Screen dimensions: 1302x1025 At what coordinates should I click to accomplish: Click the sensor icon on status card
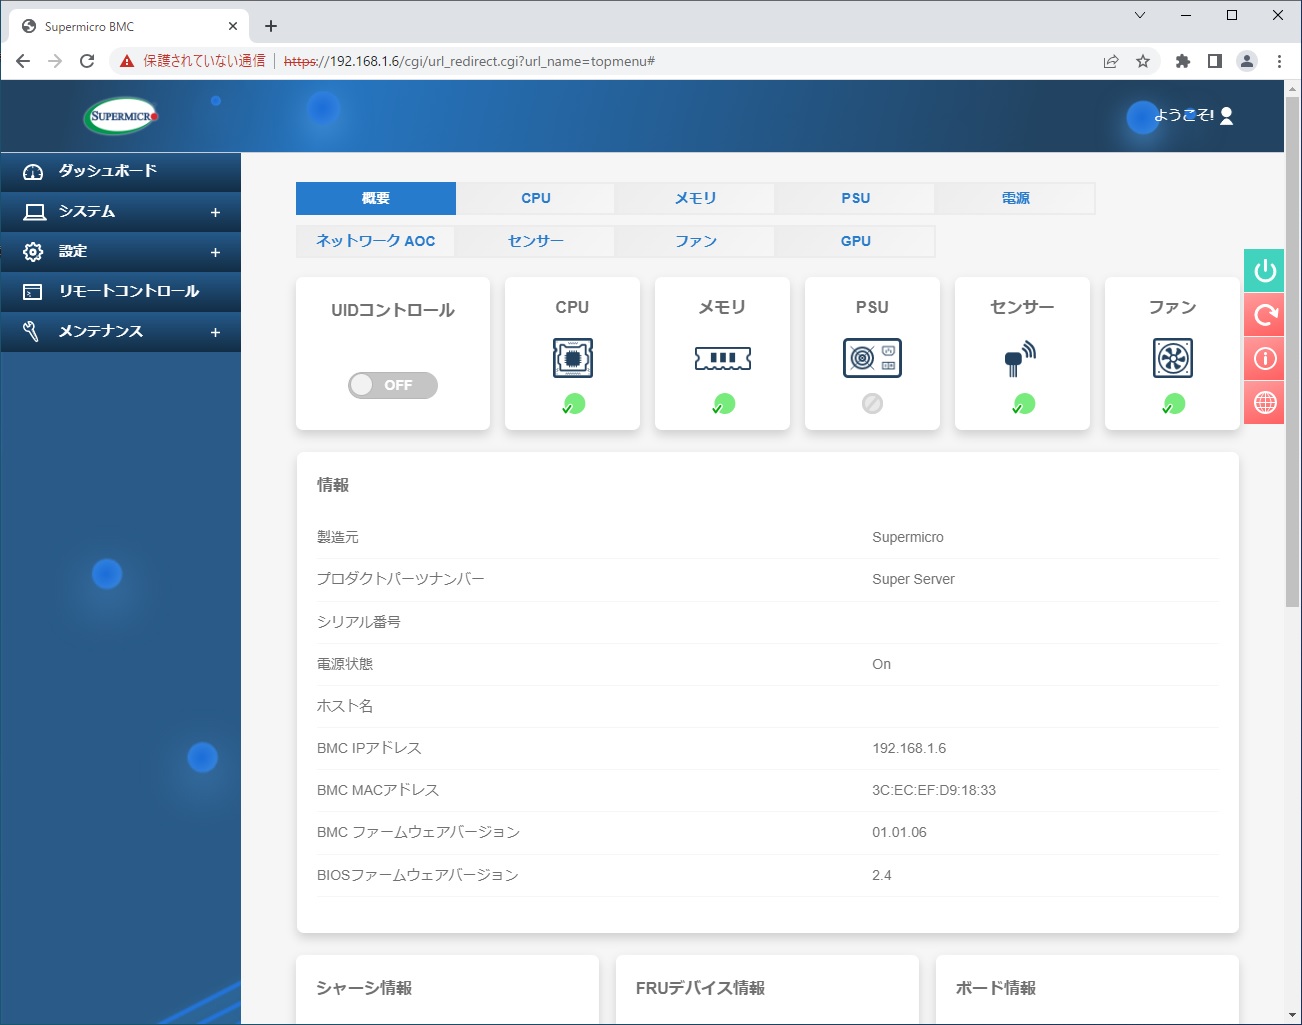coord(1021,358)
